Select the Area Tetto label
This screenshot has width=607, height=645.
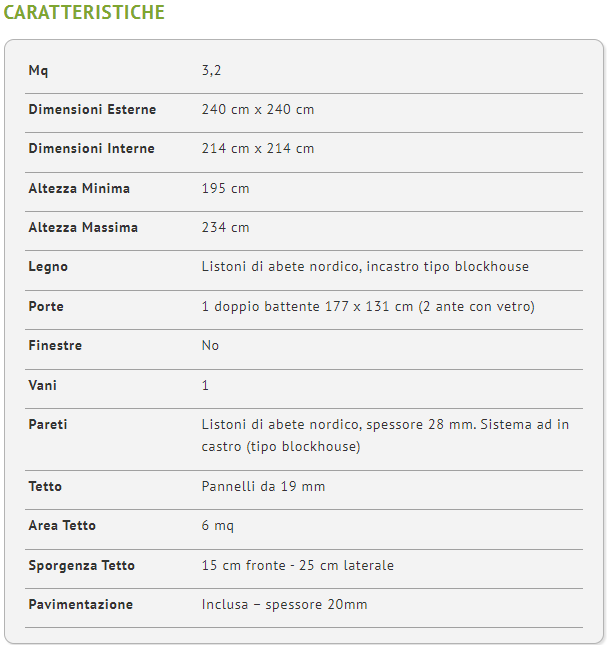click(62, 526)
